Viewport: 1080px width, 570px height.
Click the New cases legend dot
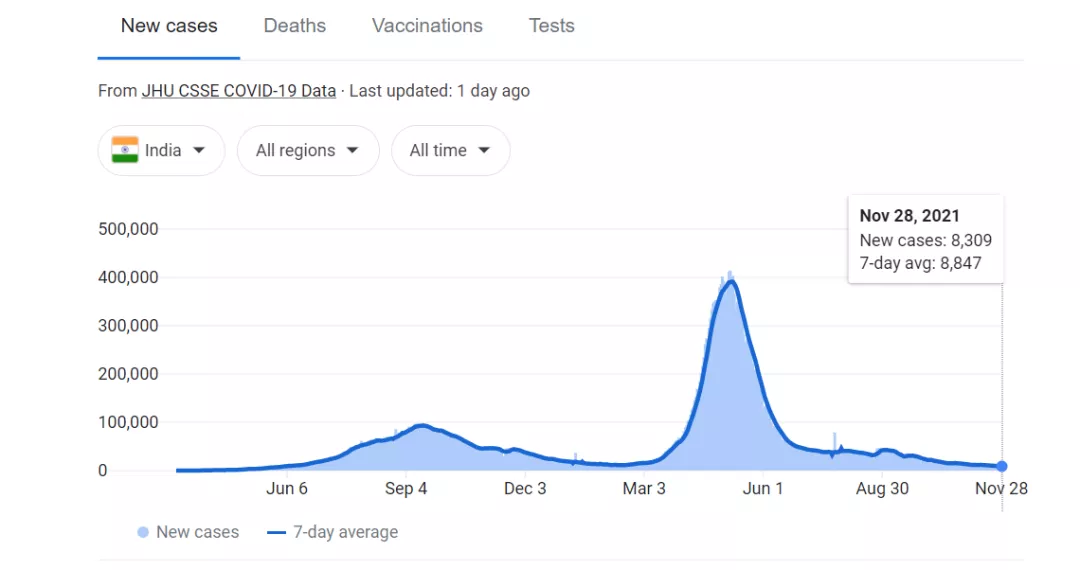pyautogui.click(x=143, y=532)
